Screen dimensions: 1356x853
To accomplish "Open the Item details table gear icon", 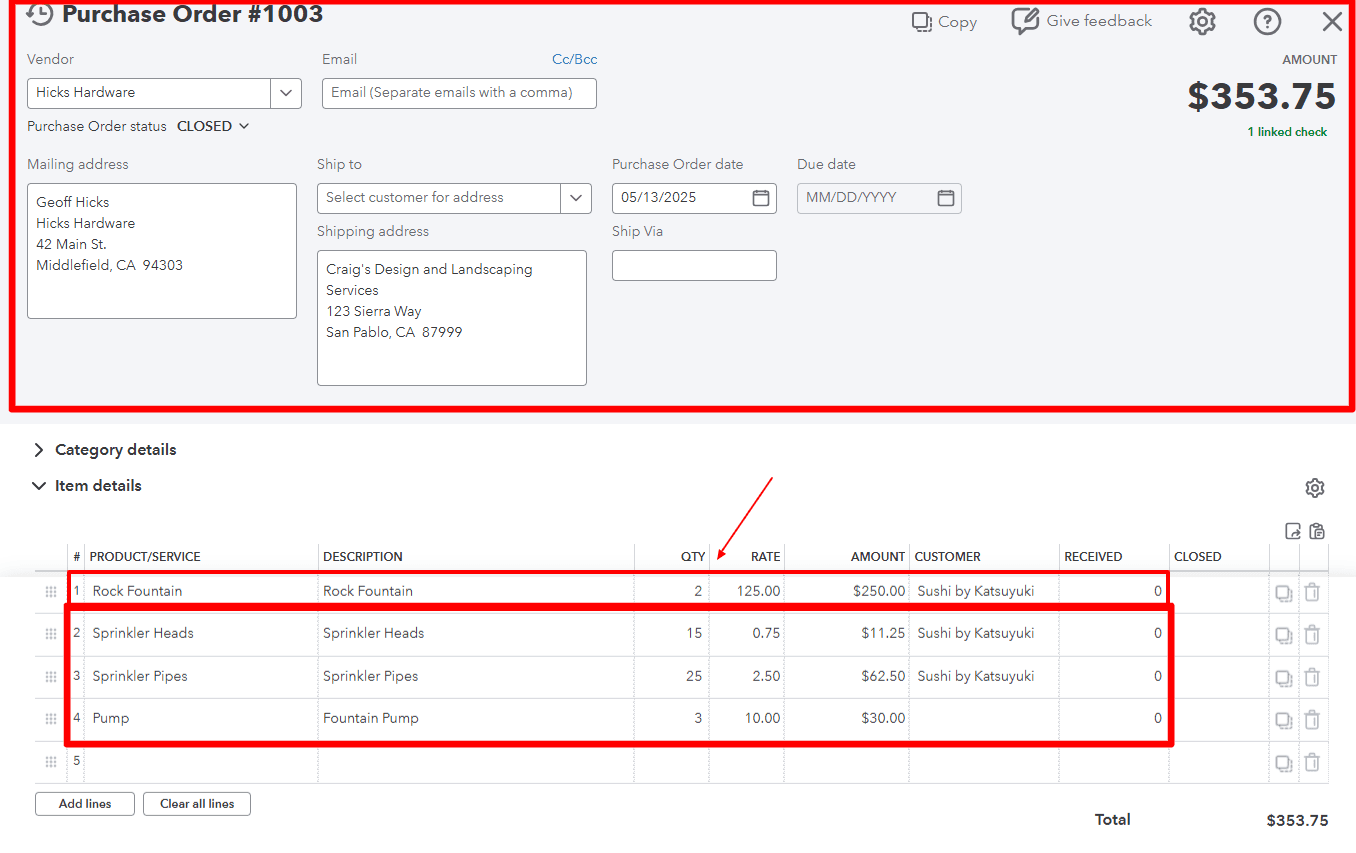I will 1314,488.
